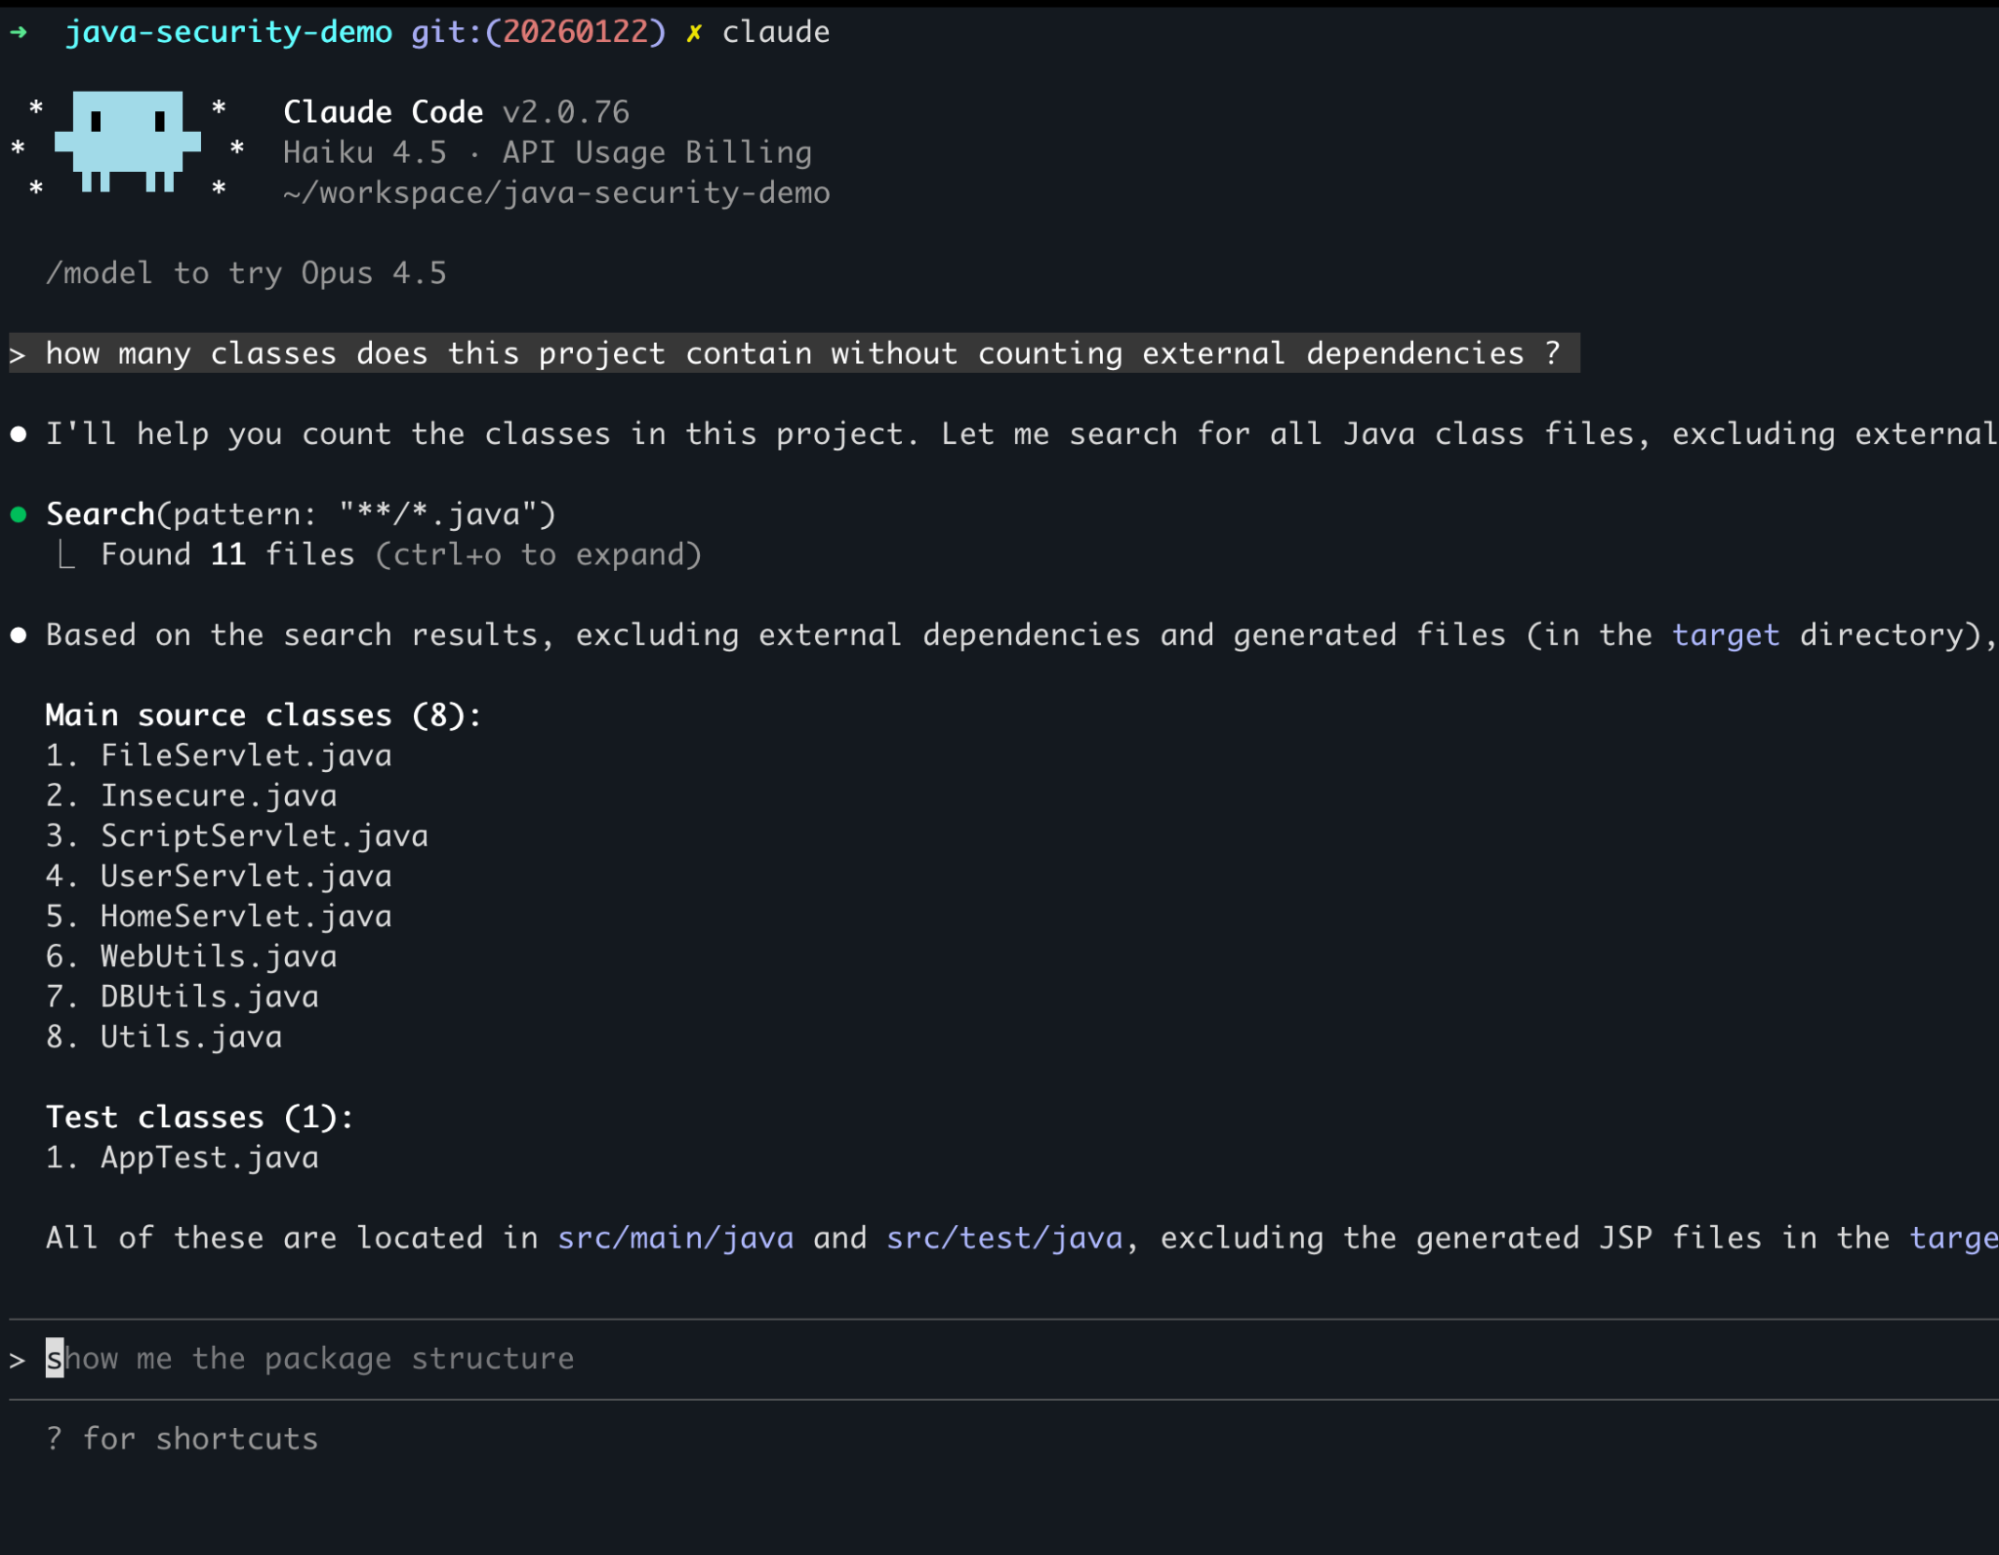Viewport: 1999px width, 1555px height.
Task: Click the "Found 11 files" result line
Action: click(227, 555)
